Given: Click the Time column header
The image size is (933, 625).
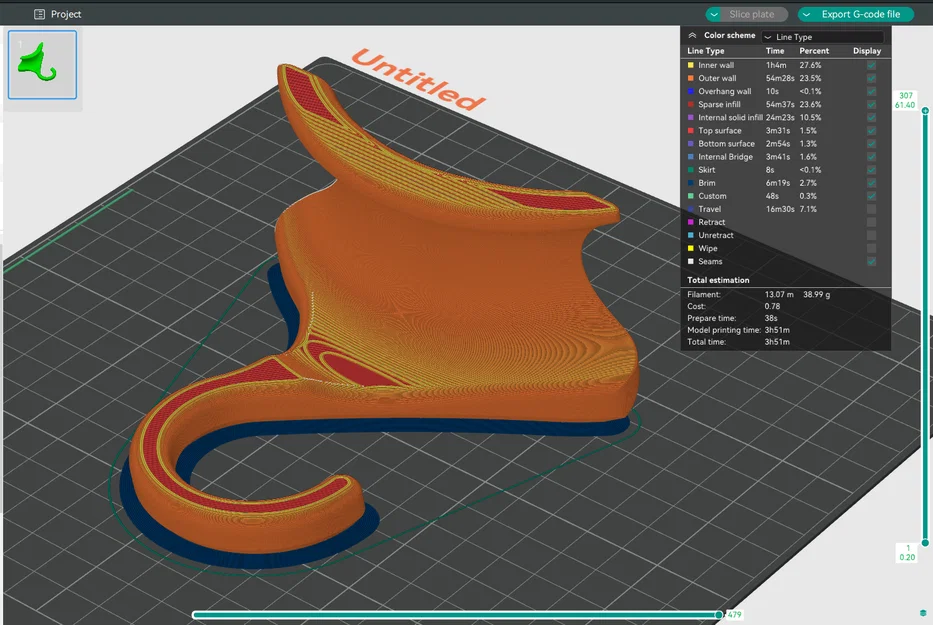Looking at the screenshot, I should 775,51.
